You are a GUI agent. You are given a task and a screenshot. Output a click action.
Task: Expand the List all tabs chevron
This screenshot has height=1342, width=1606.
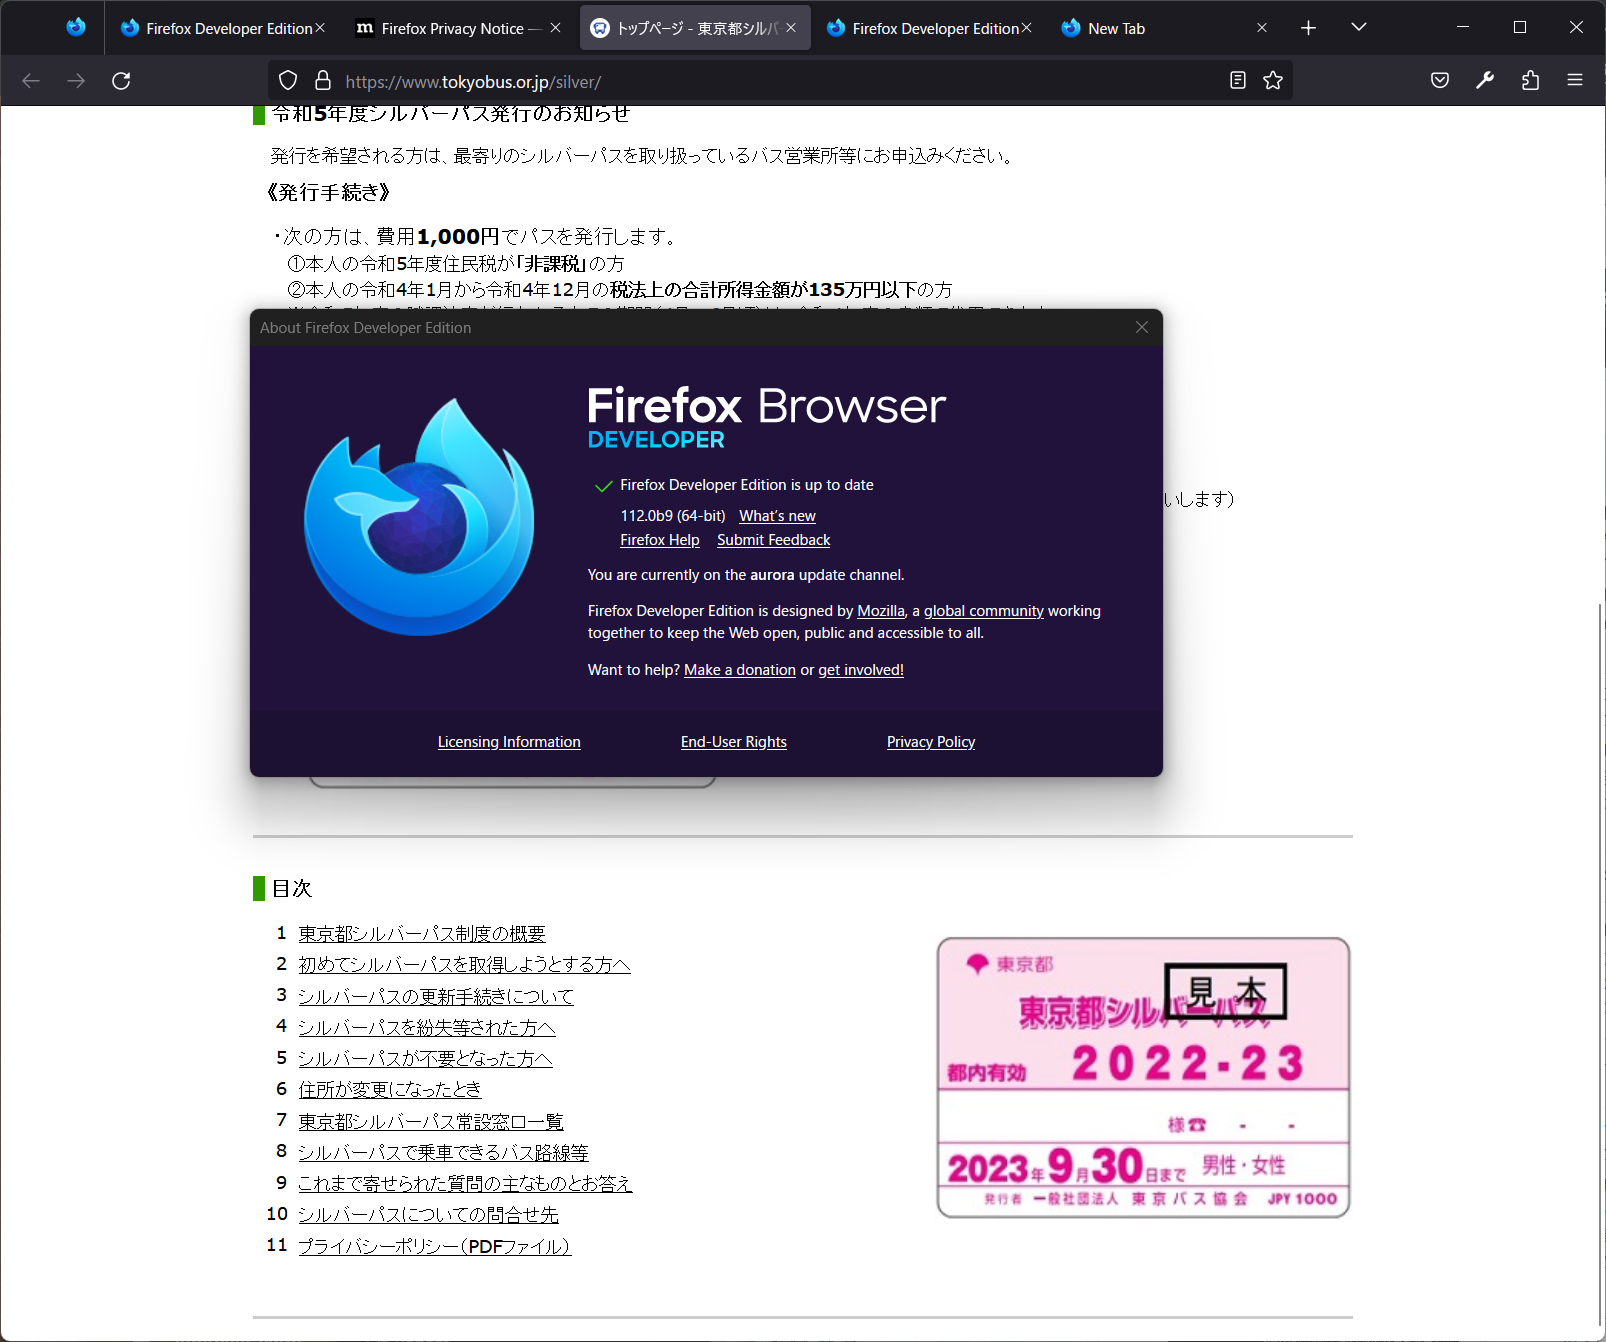point(1358,28)
